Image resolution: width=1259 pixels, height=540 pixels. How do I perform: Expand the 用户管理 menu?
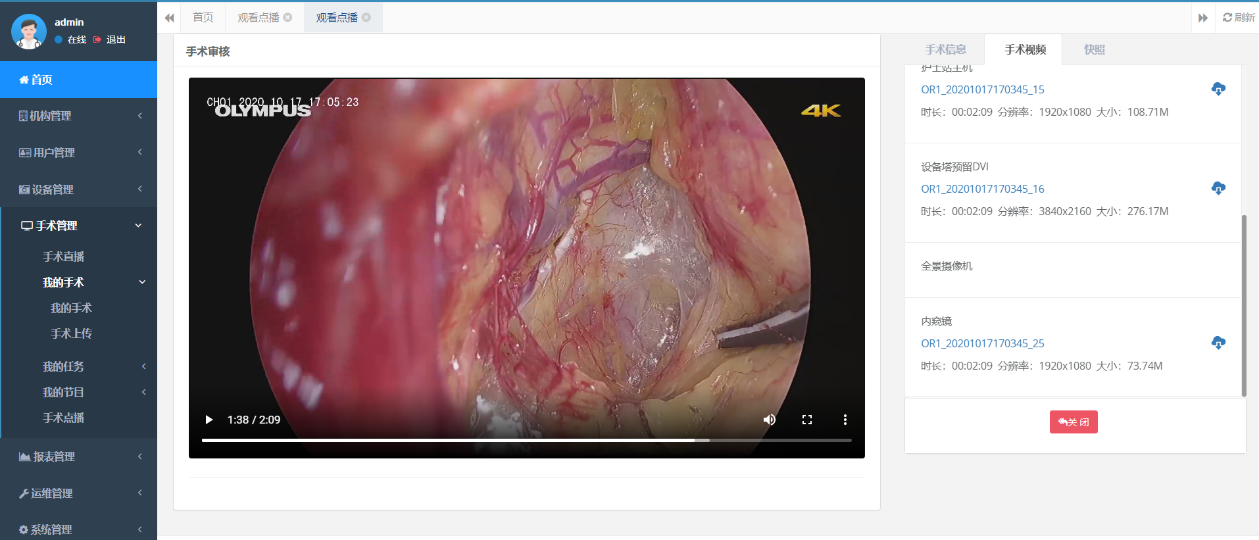78,153
